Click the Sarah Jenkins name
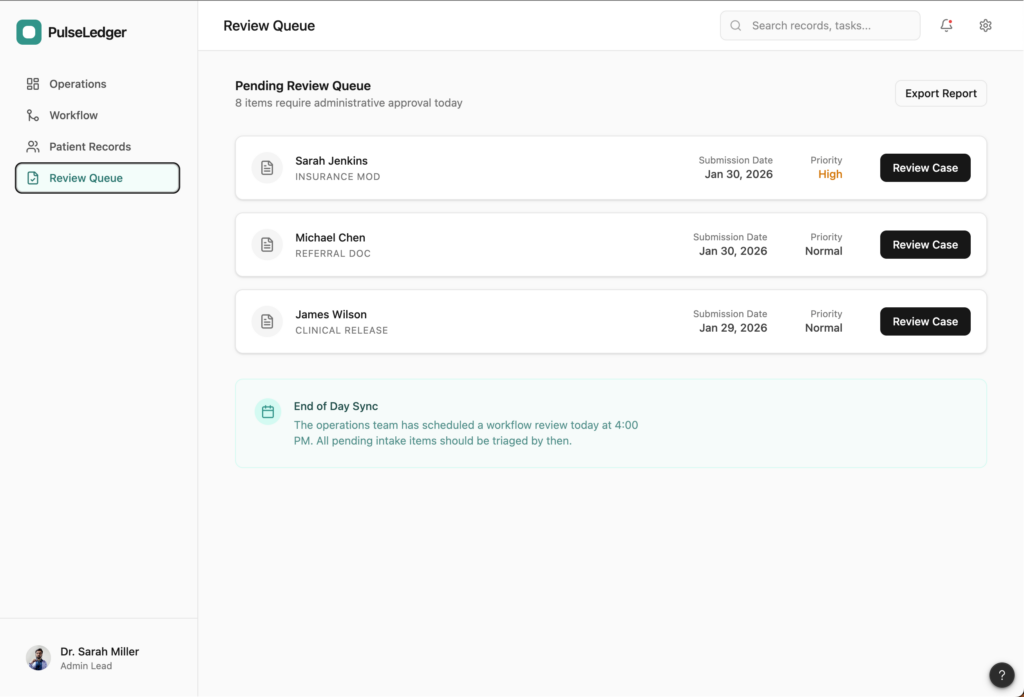1024x697 pixels. 331,161
